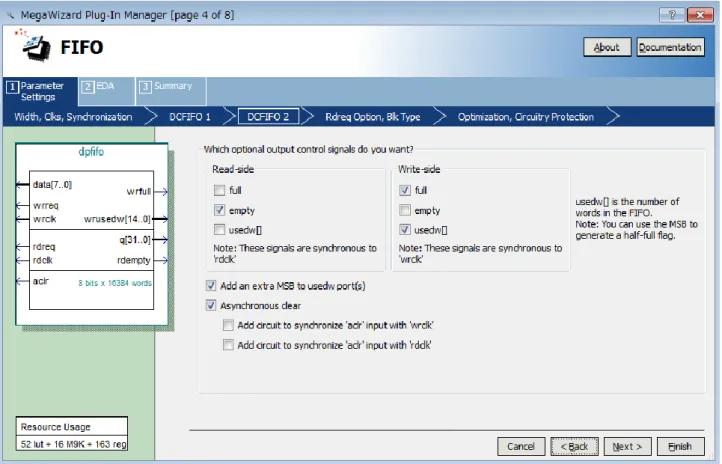The width and height of the screenshot is (722, 464).
Task: Enable synchronize aclr input with wrclk
Action: [228, 325]
